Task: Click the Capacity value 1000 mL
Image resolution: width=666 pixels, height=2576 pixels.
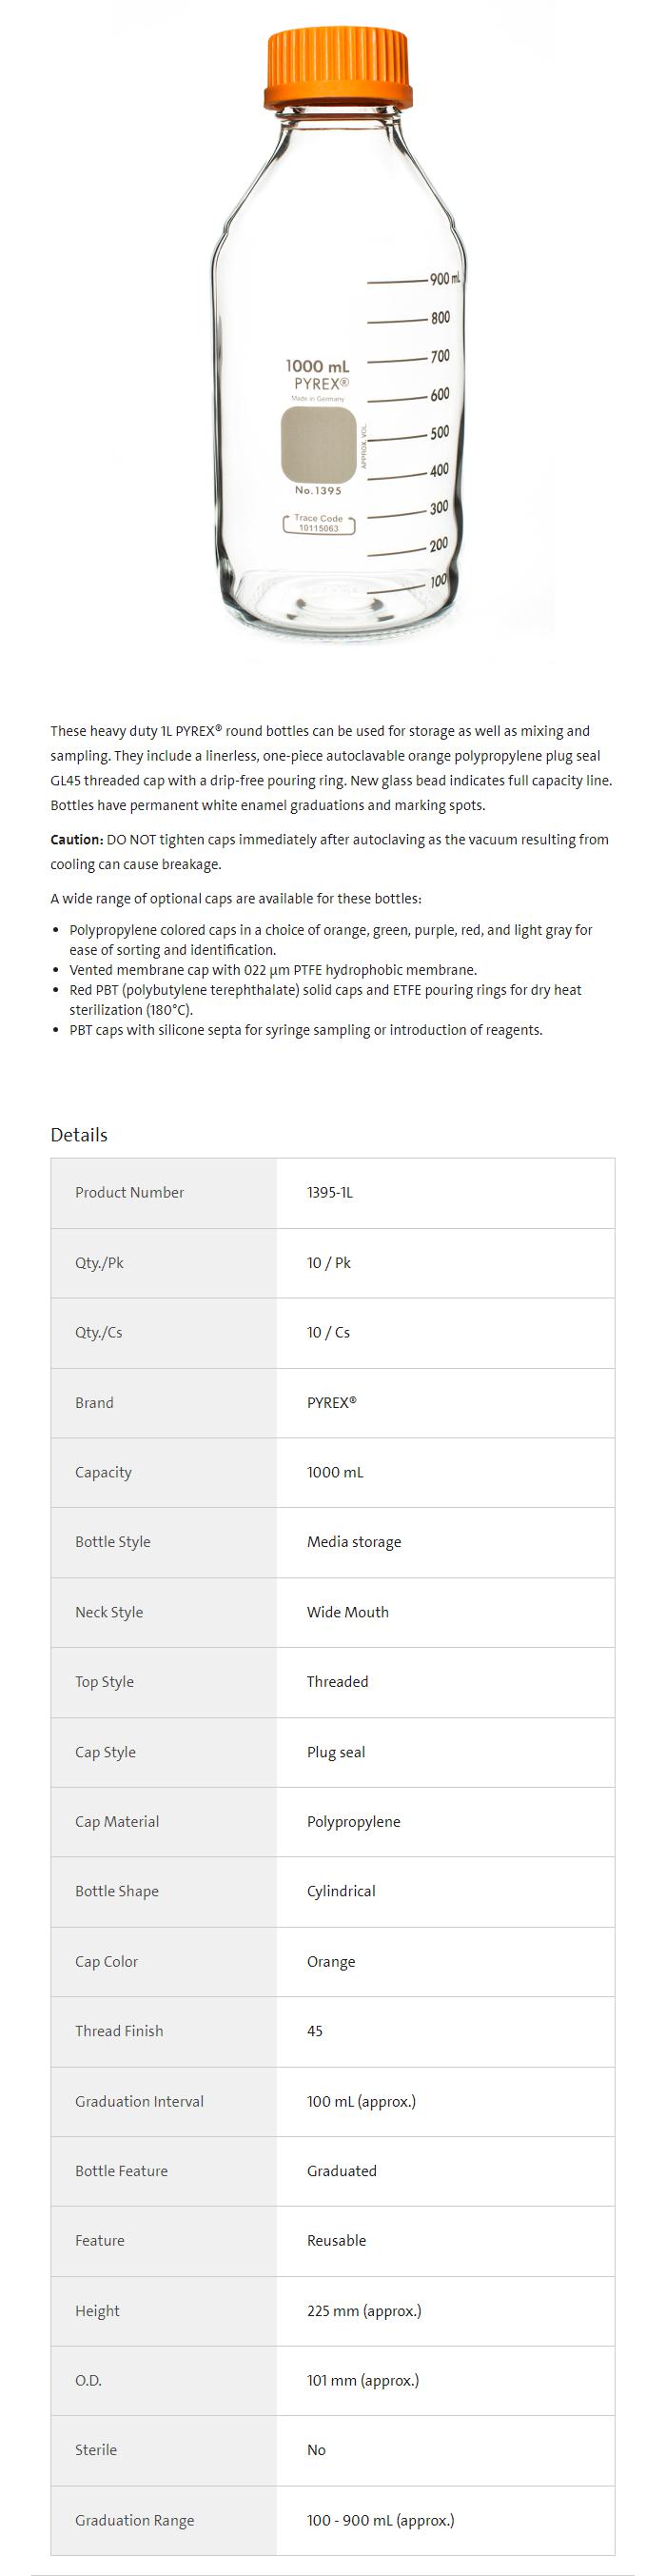Action: tap(335, 1472)
